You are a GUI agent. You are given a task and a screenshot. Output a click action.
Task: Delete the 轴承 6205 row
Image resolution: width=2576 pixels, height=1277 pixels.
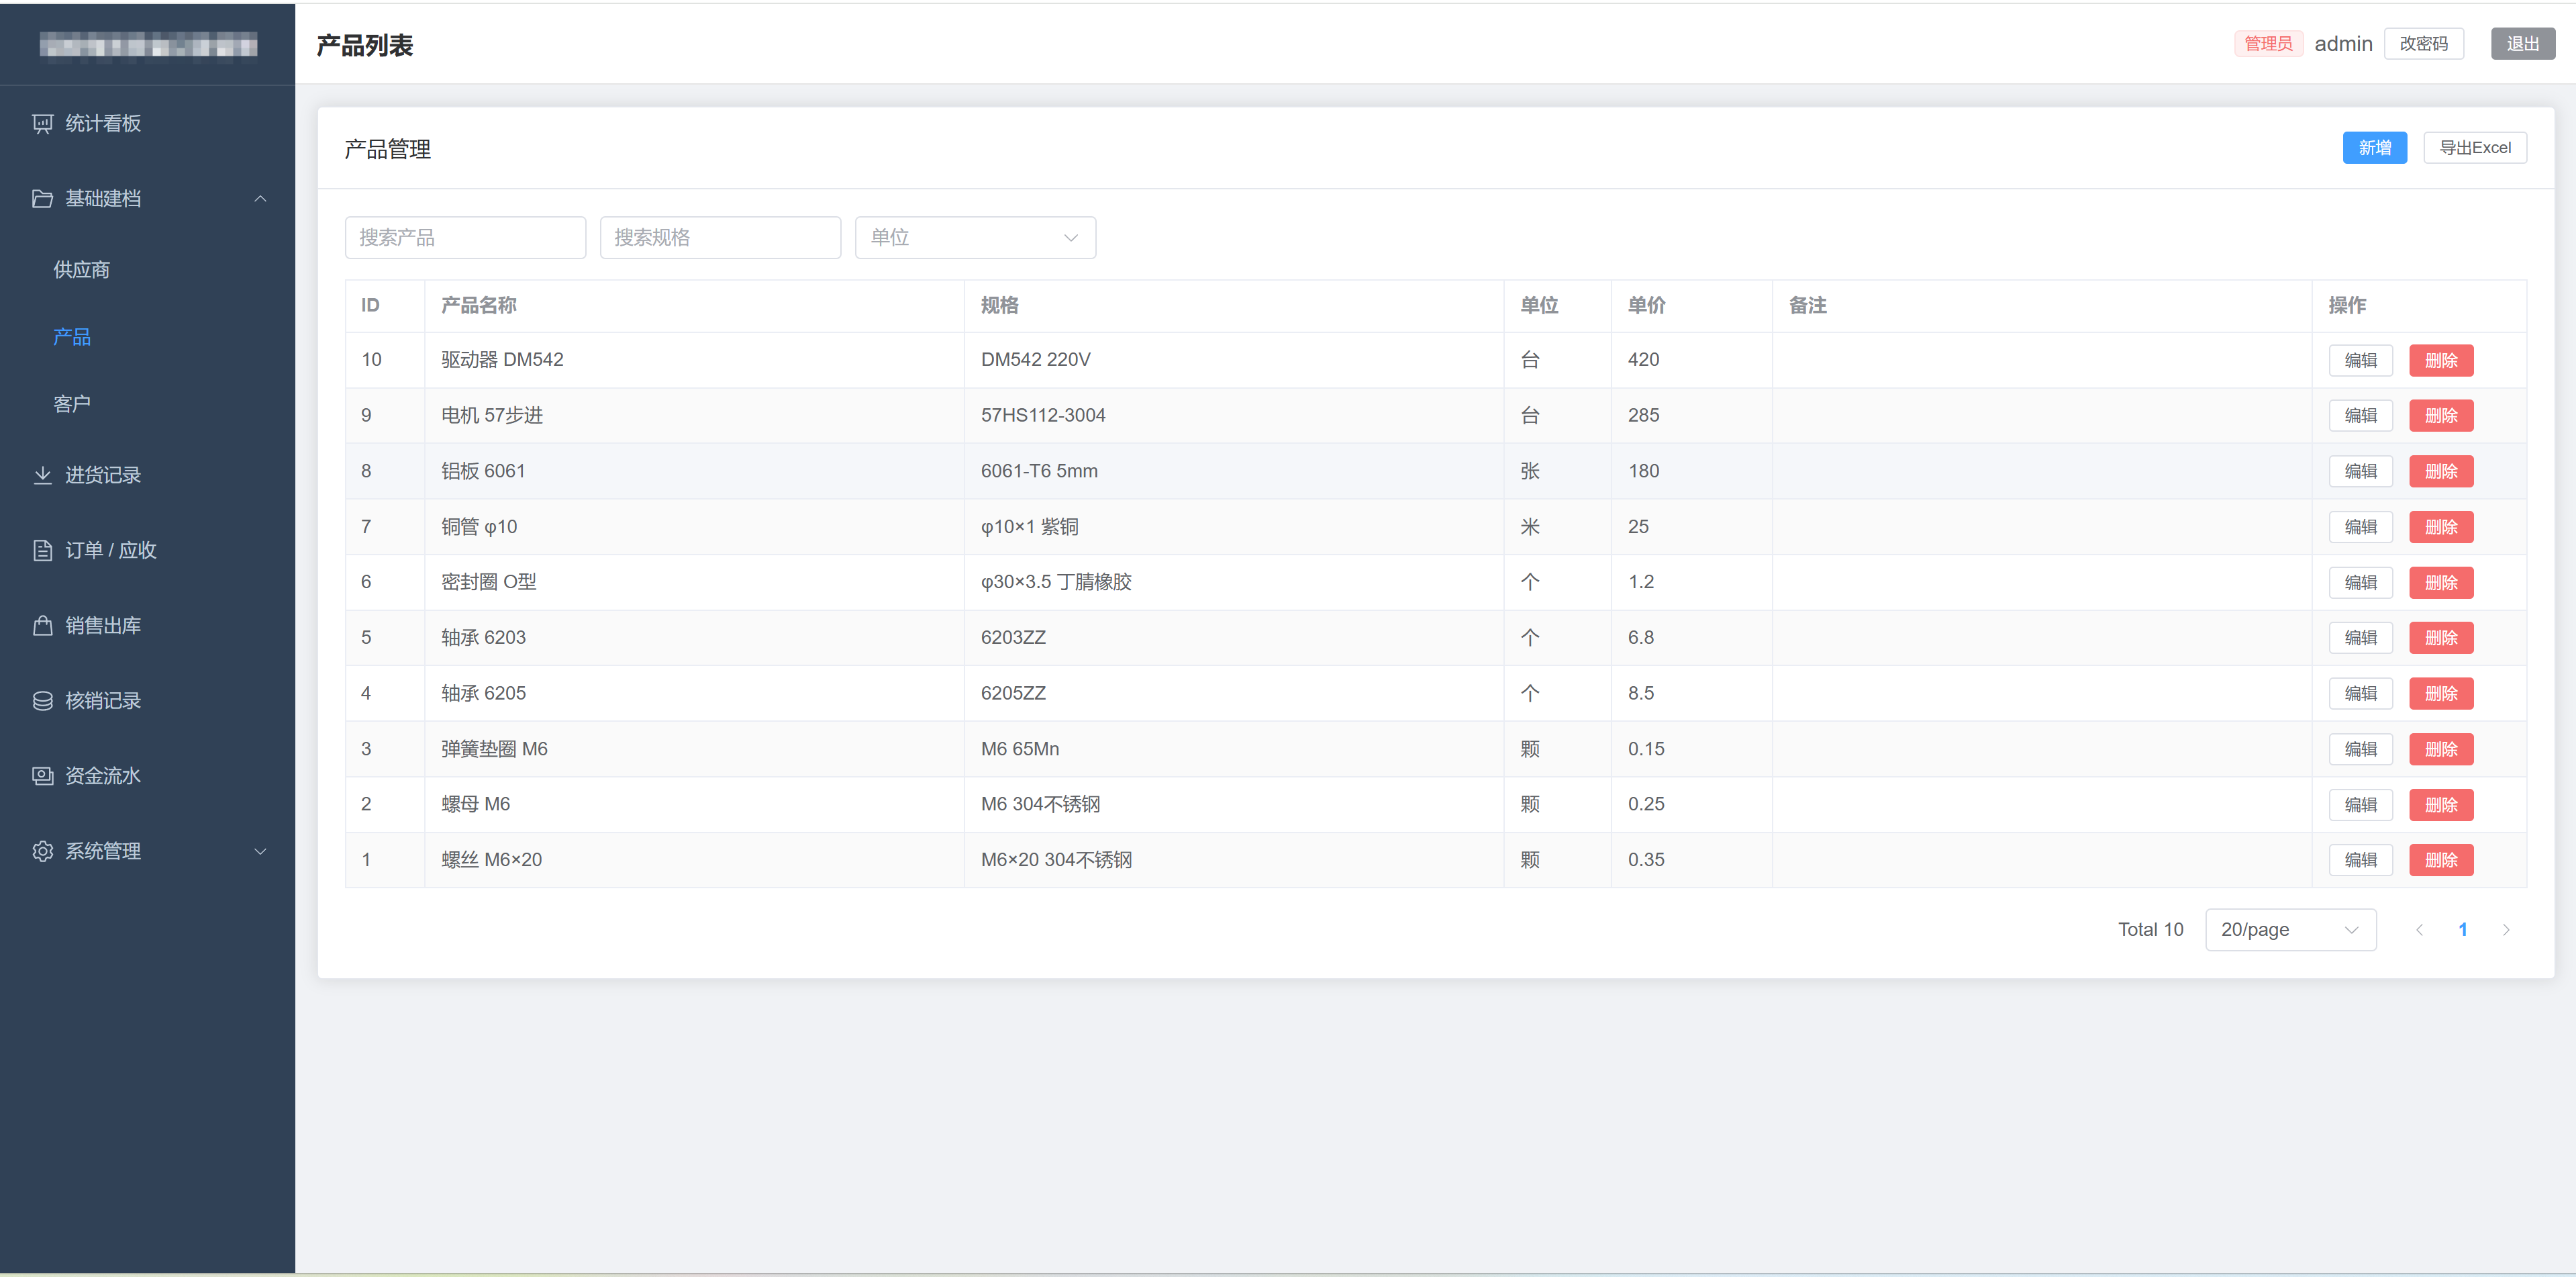2441,693
